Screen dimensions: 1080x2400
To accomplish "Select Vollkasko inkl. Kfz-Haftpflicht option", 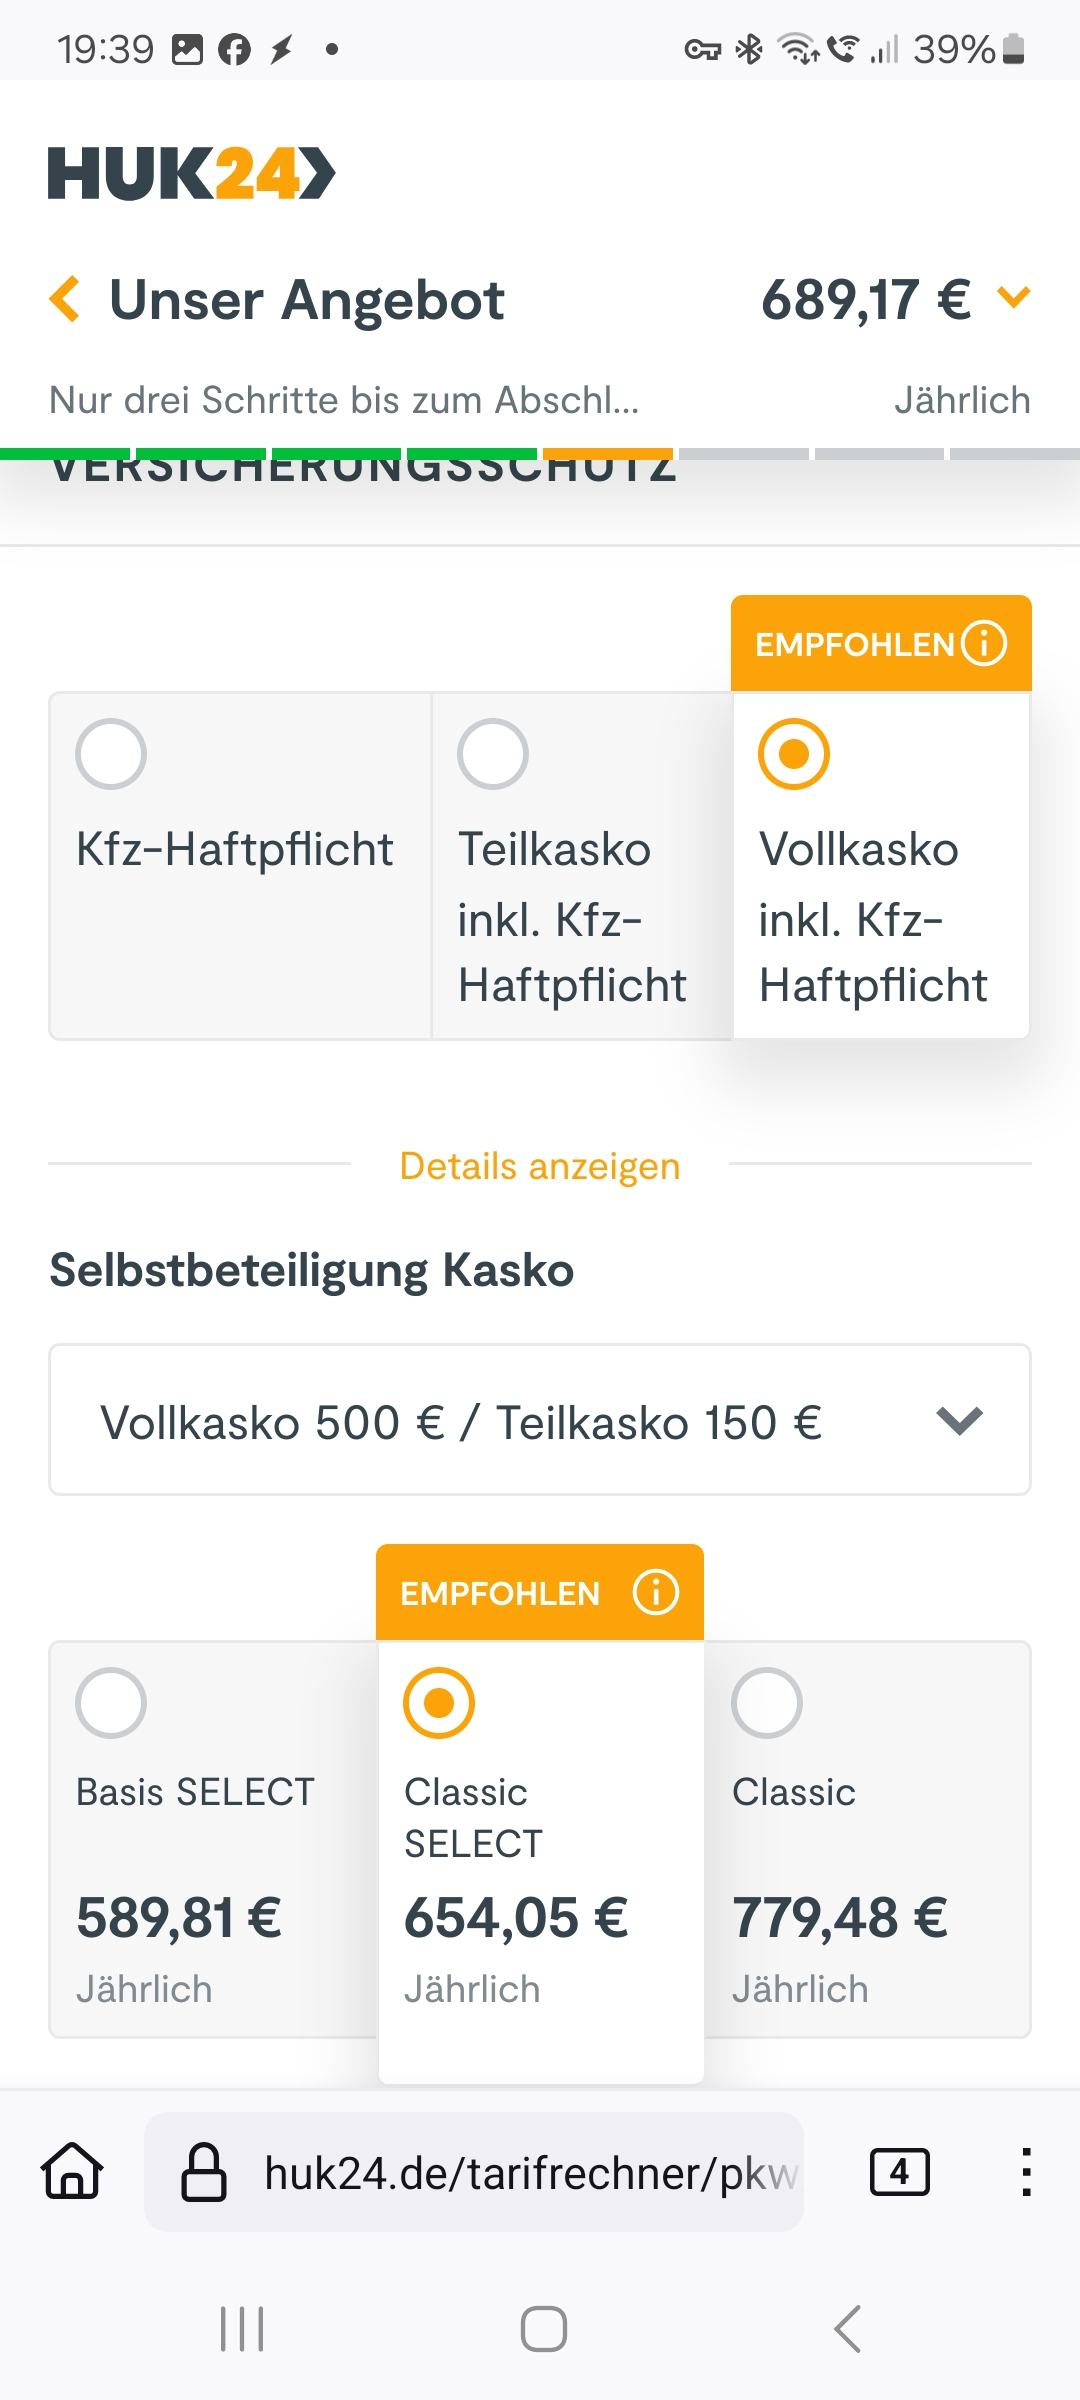I will (x=794, y=754).
